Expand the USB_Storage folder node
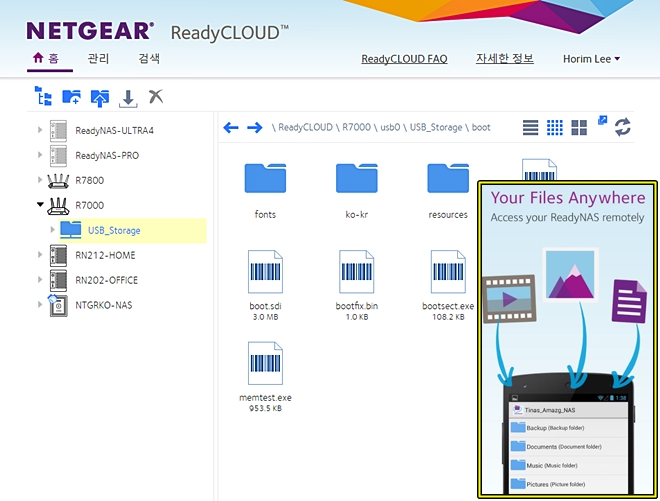 point(52,229)
